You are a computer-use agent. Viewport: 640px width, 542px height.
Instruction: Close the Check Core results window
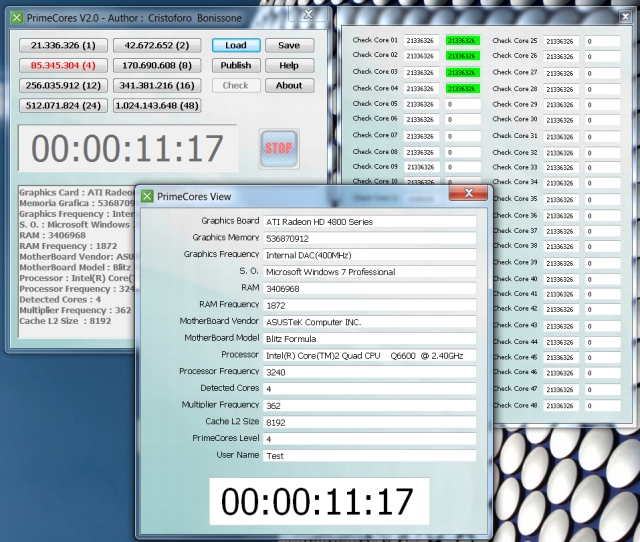pyautogui.click(x=625, y=17)
